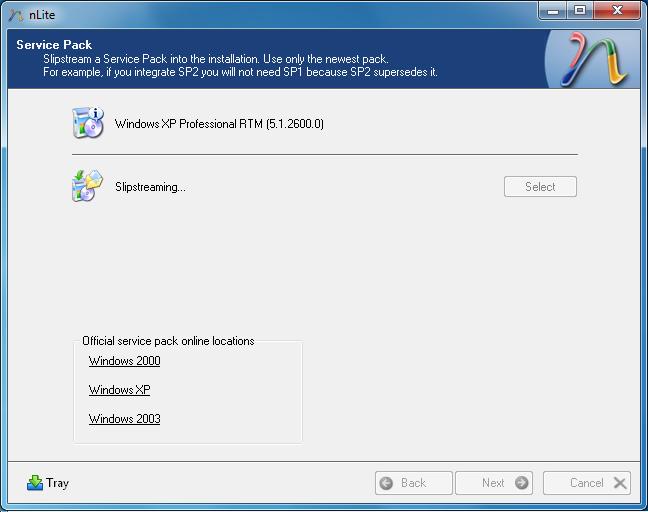Click the nLite logo in the header
Screen dimensions: 648x512
click(x=593, y=60)
